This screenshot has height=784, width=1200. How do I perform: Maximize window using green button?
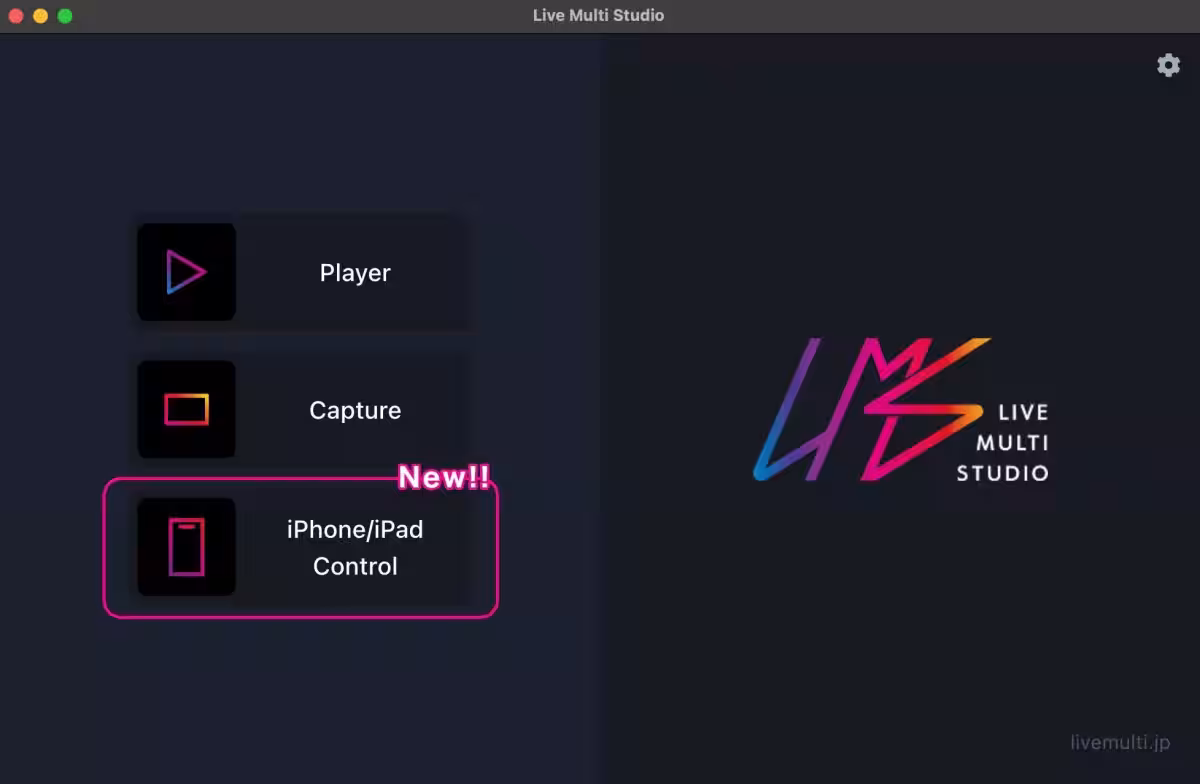(65, 16)
